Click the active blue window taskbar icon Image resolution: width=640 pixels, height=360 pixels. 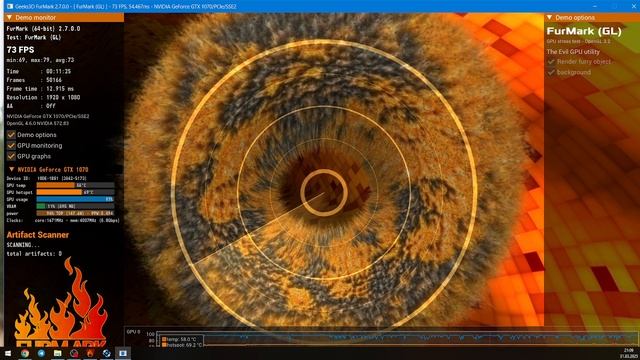(x=123, y=353)
